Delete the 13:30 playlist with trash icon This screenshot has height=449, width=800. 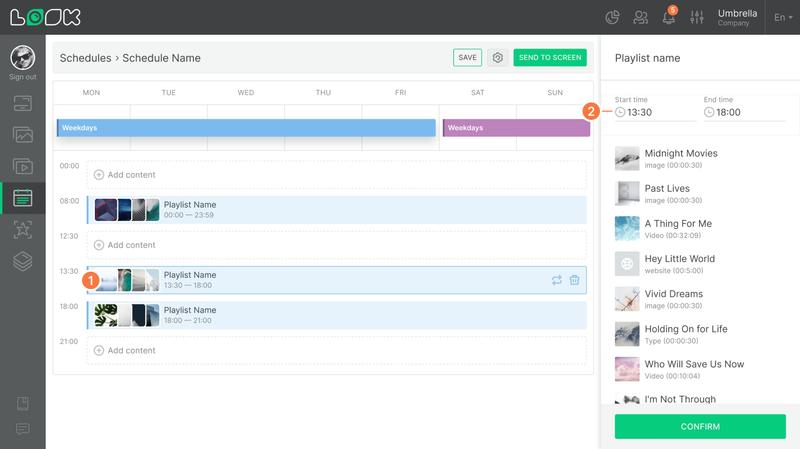[574, 280]
